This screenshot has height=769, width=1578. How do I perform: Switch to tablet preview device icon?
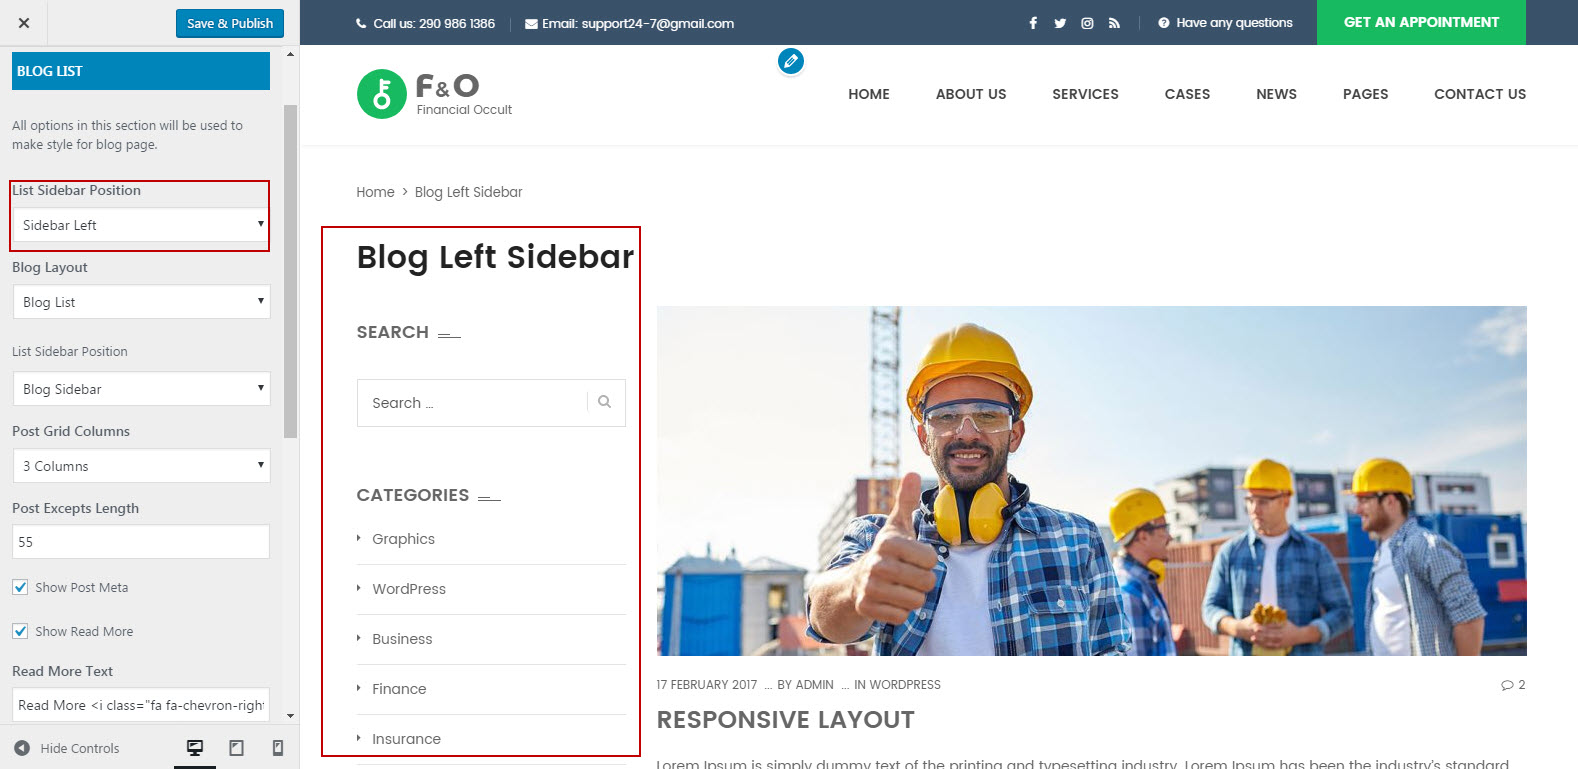(x=237, y=748)
